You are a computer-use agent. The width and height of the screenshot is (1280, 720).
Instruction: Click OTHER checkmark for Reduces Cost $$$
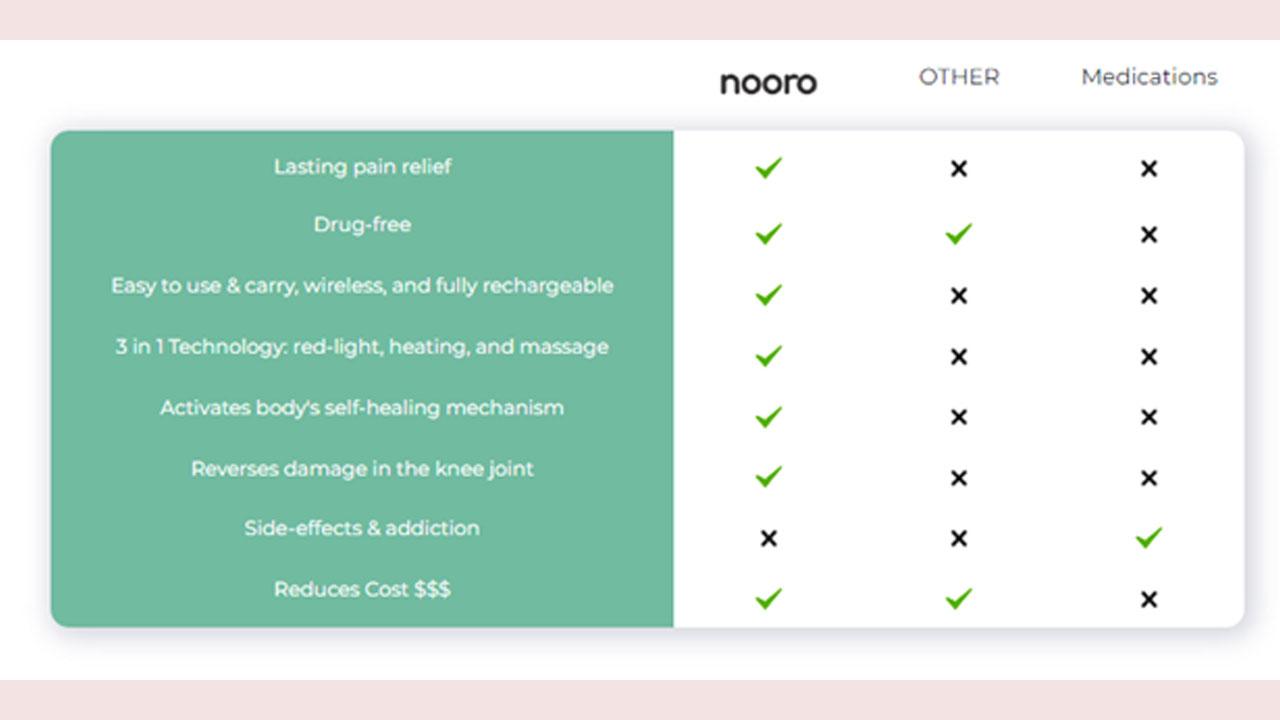point(958,599)
